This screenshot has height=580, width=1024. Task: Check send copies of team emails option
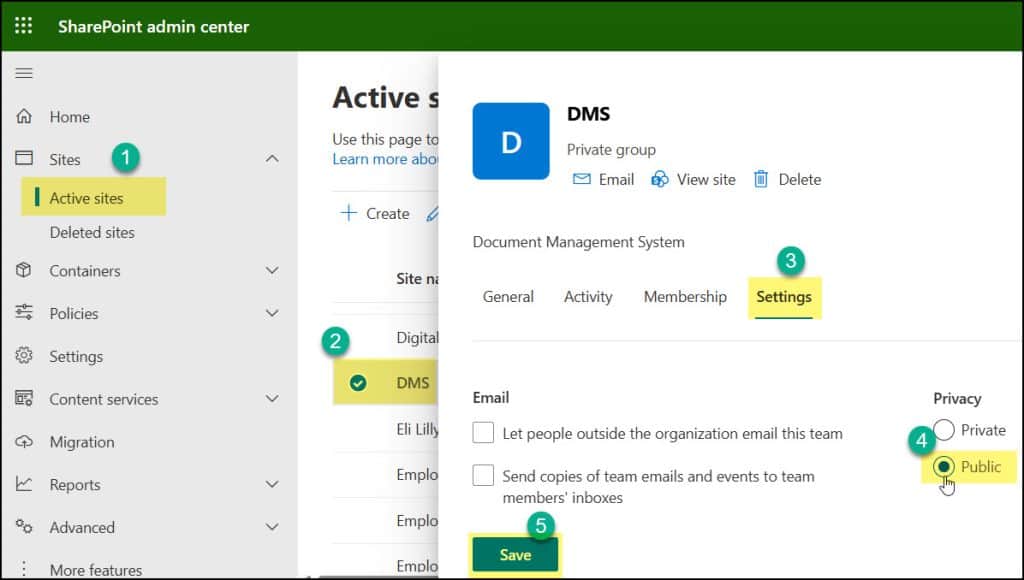(483, 475)
